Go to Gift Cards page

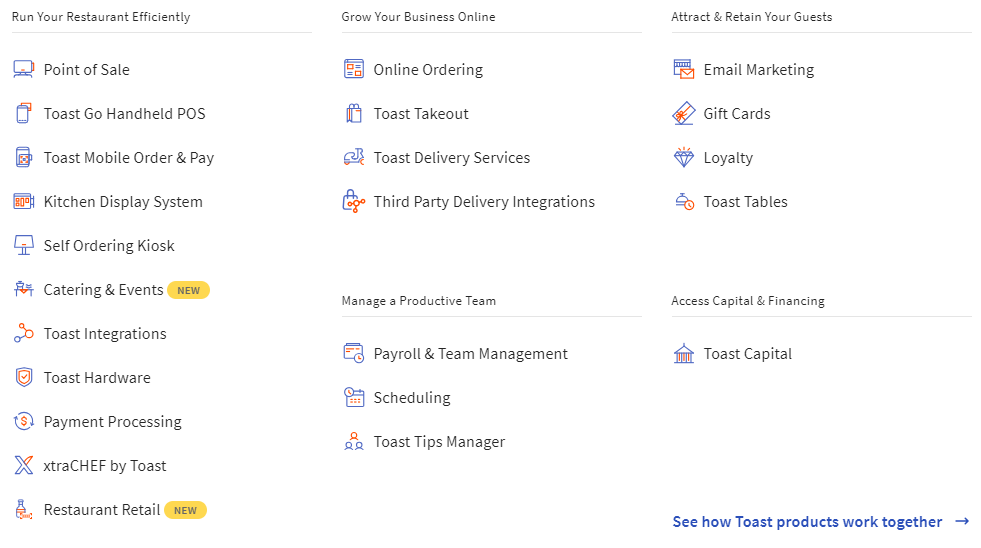[x=737, y=114]
